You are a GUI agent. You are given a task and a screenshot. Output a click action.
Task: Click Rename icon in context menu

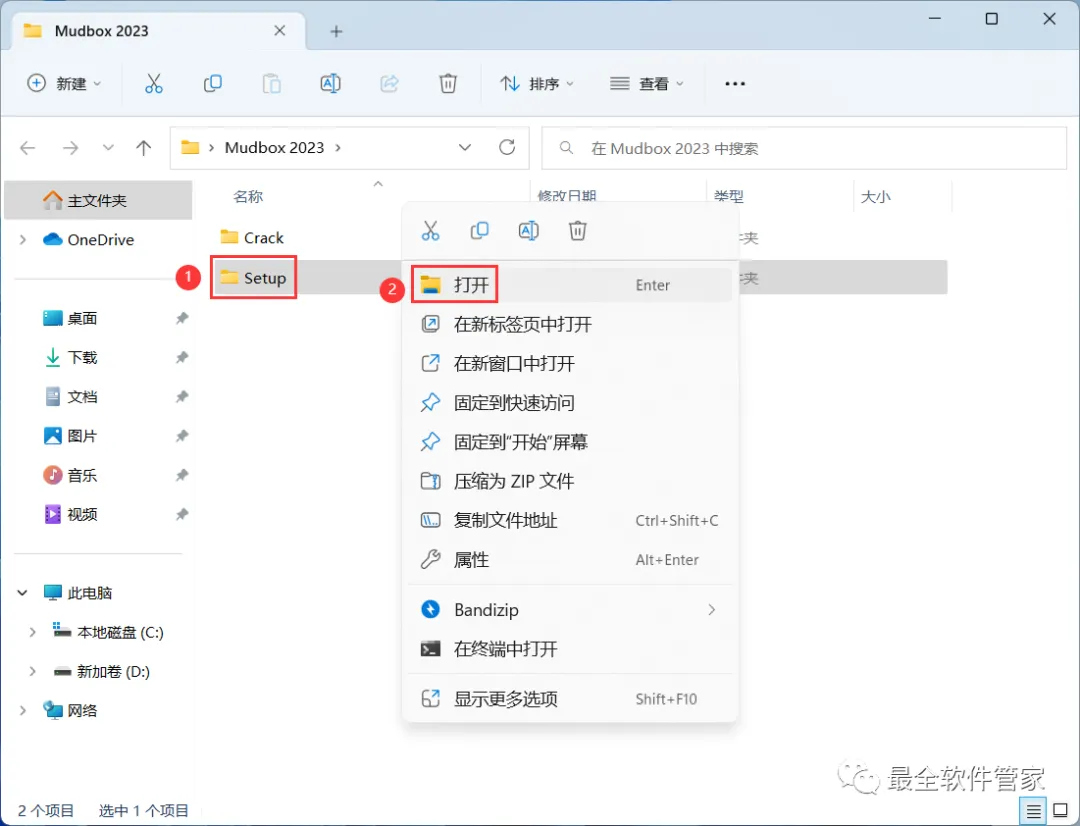tap(528, 231)
